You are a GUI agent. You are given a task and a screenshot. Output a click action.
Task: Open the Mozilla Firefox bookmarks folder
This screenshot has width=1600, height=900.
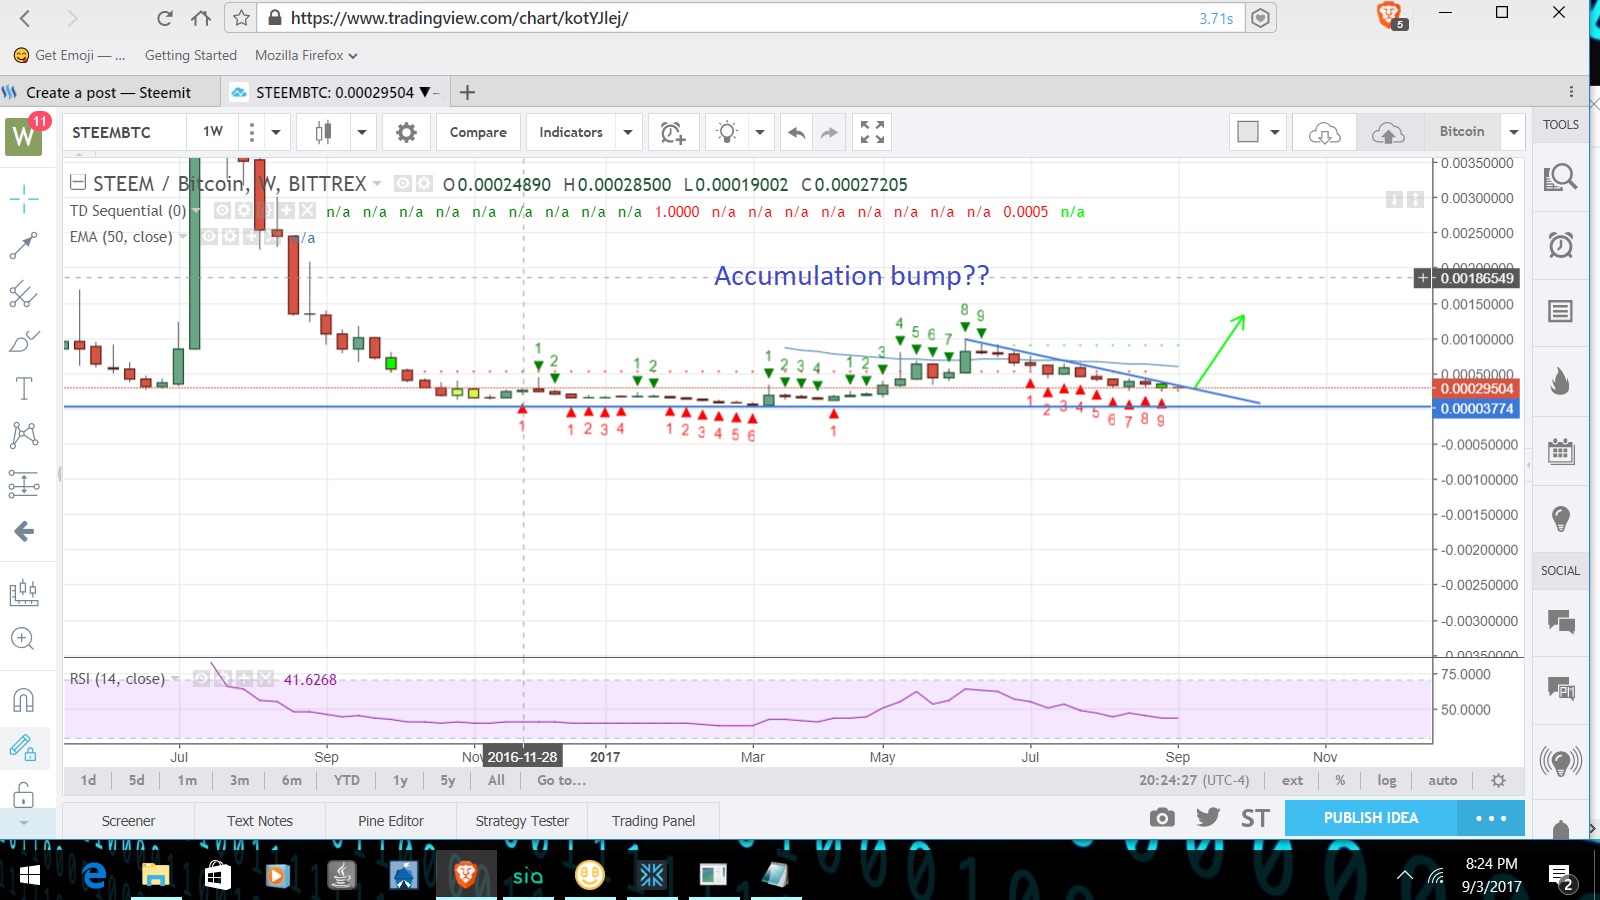click(306, 55)
